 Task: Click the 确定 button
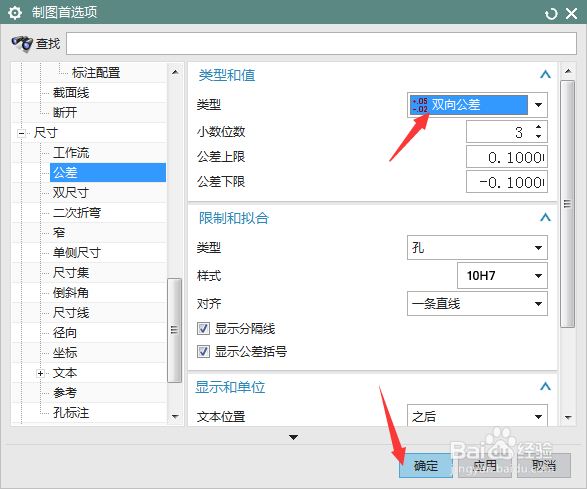click(x=426, y=465)
